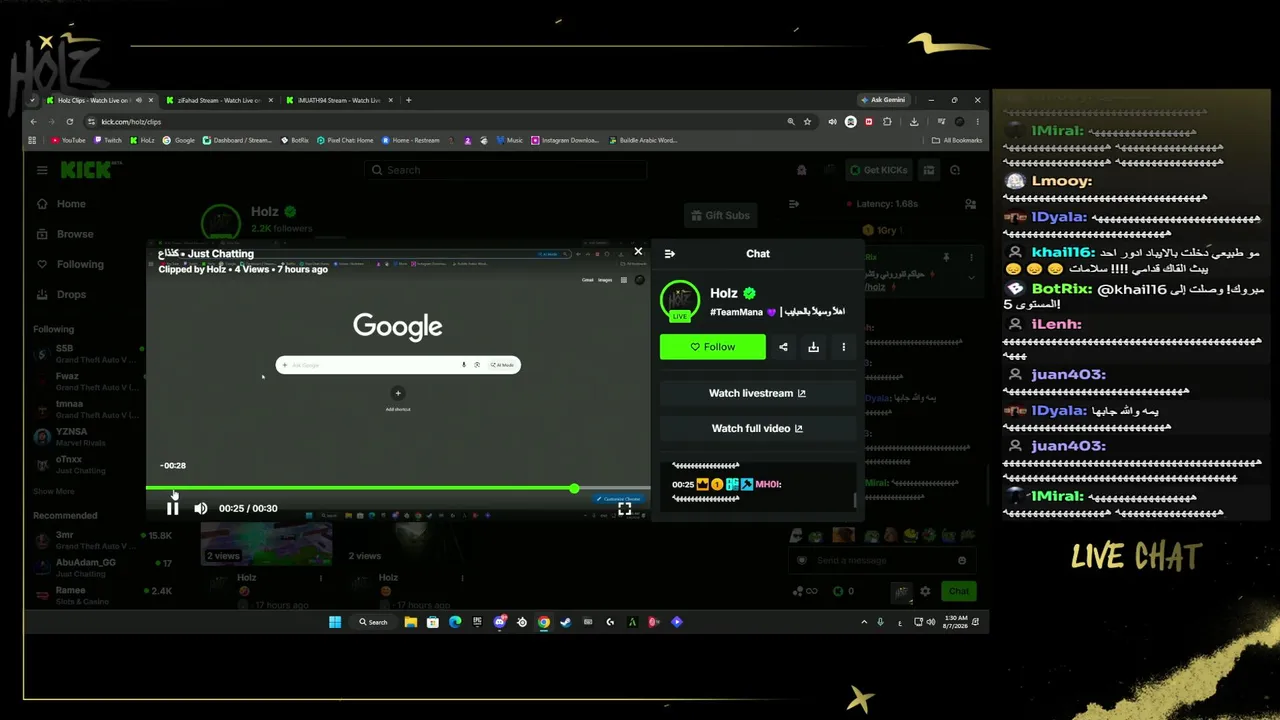Screen dimensions: 1280x720
Task: Open the All Bookmarks folder
Action: coord(956,141)
